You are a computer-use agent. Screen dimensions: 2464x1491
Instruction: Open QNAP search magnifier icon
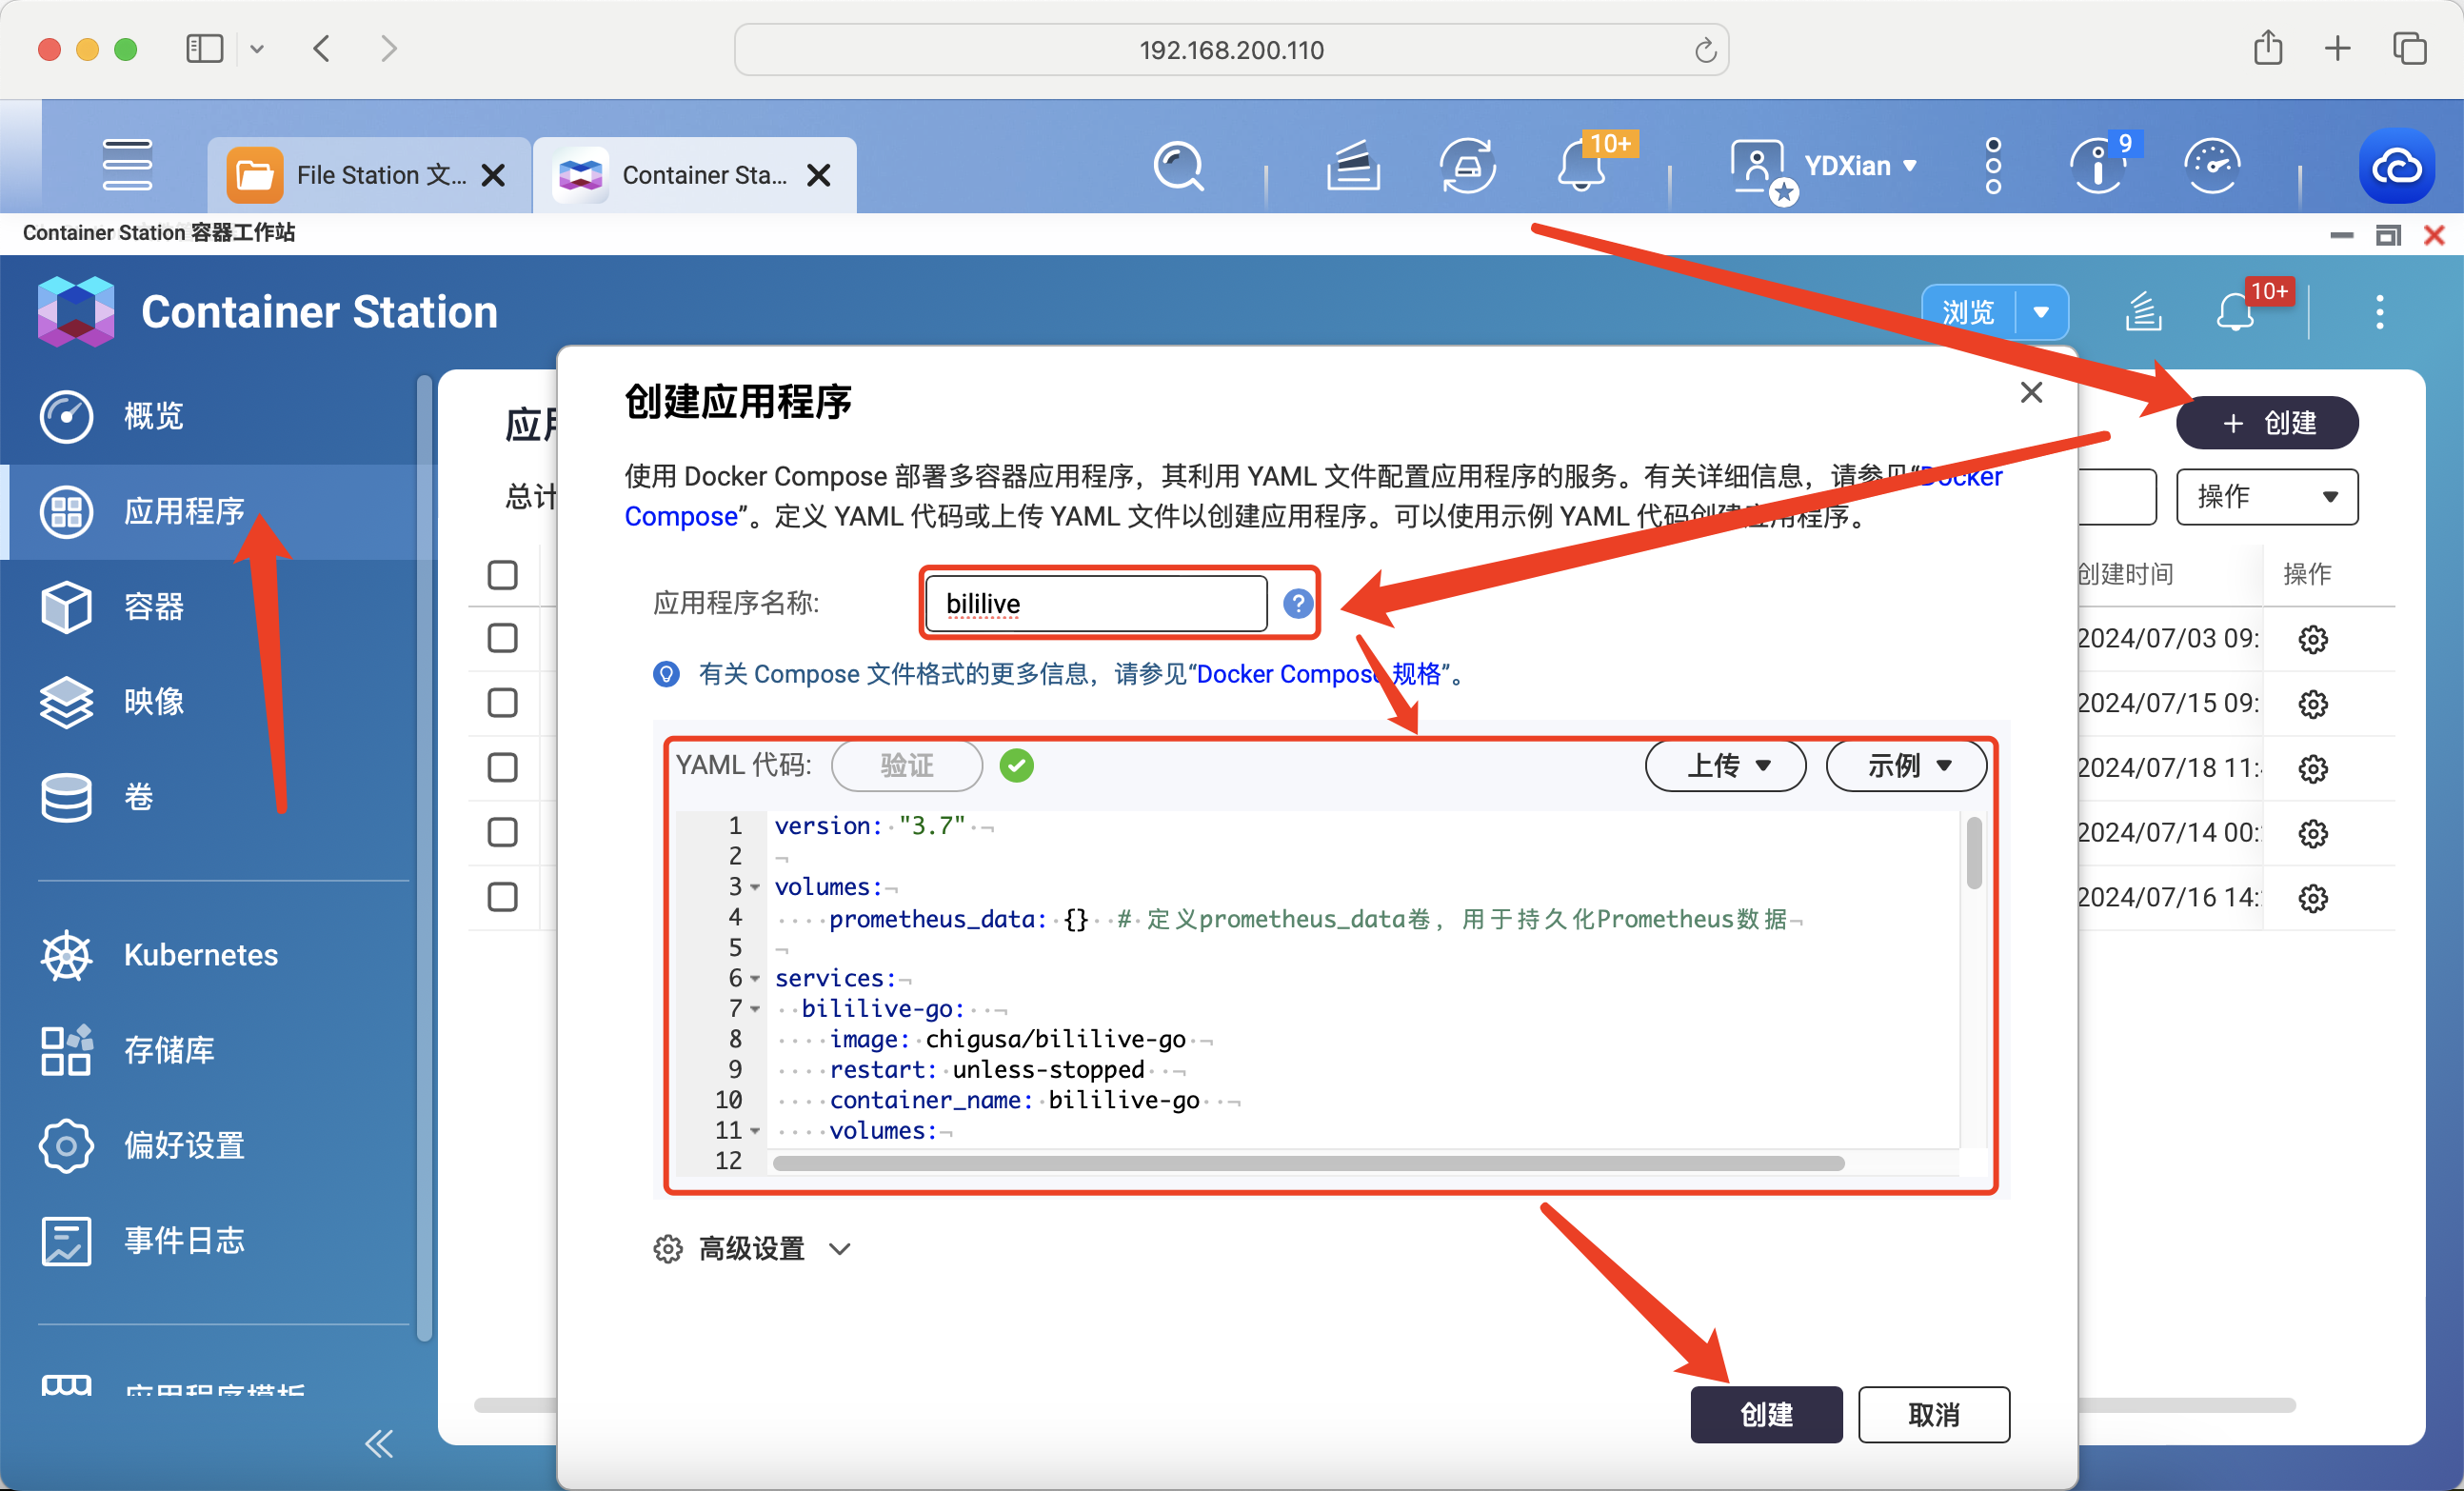[x=1178, y=166]
